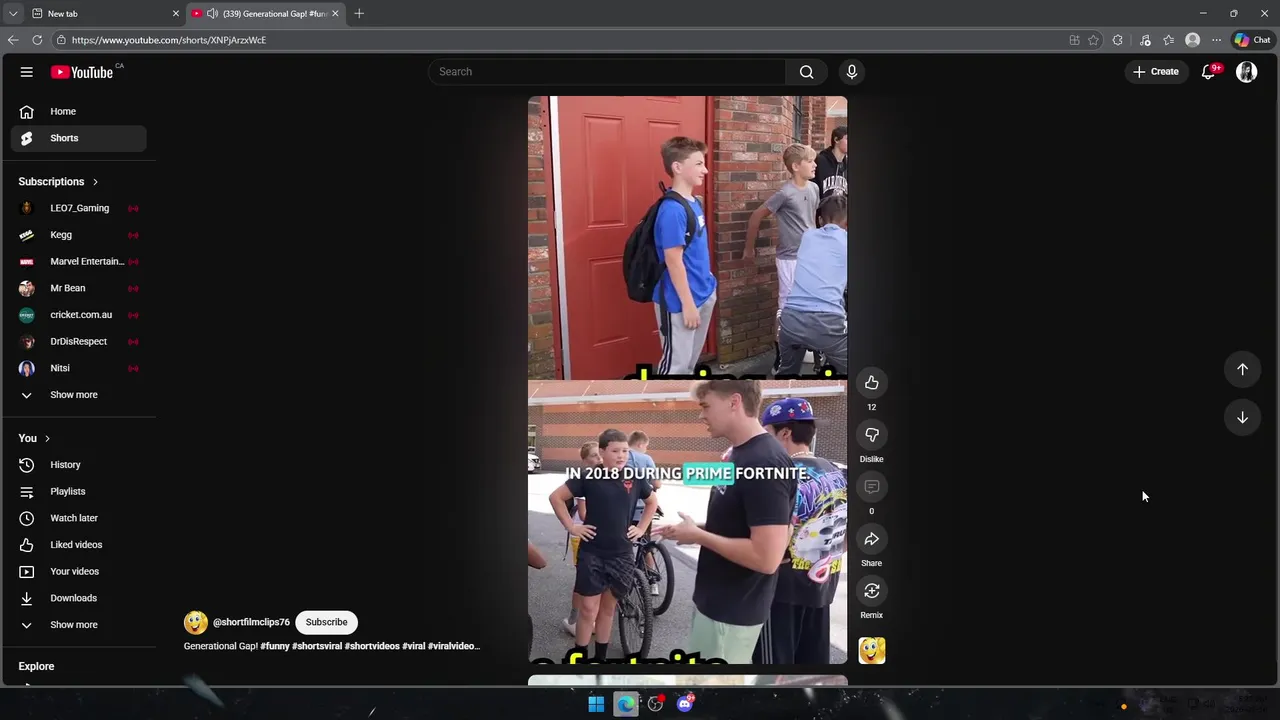Open Downloads in the sidebar
Viewport: 1280px width, 720px height.
point(78,598)
